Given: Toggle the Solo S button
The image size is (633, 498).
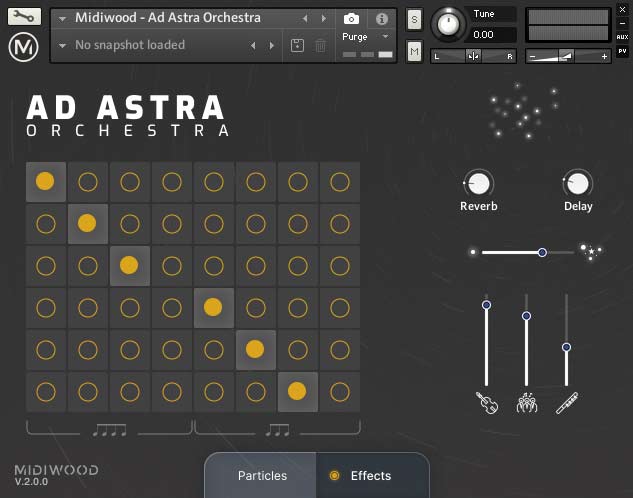Looking at the screenshot, I should pos(414,21).
